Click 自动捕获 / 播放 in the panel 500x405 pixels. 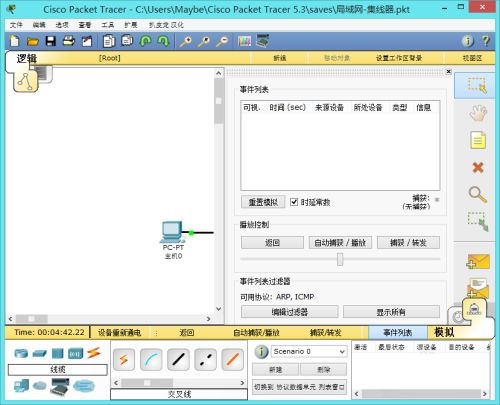340,243
